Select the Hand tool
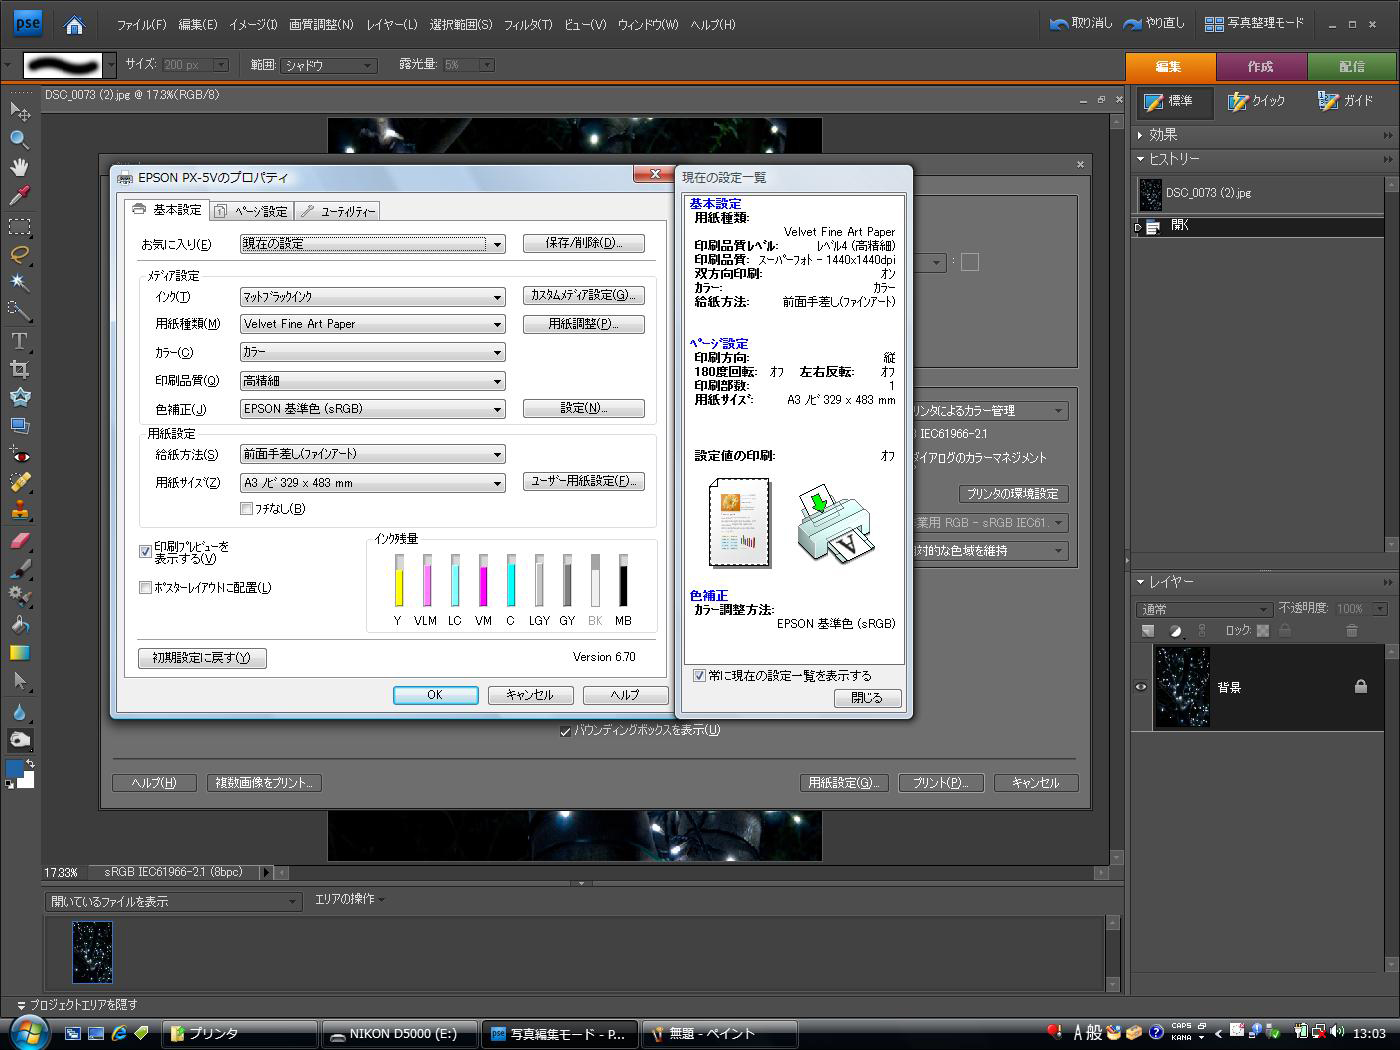Viewport: 1400px width, 1050px height. [x=19, y=167]
